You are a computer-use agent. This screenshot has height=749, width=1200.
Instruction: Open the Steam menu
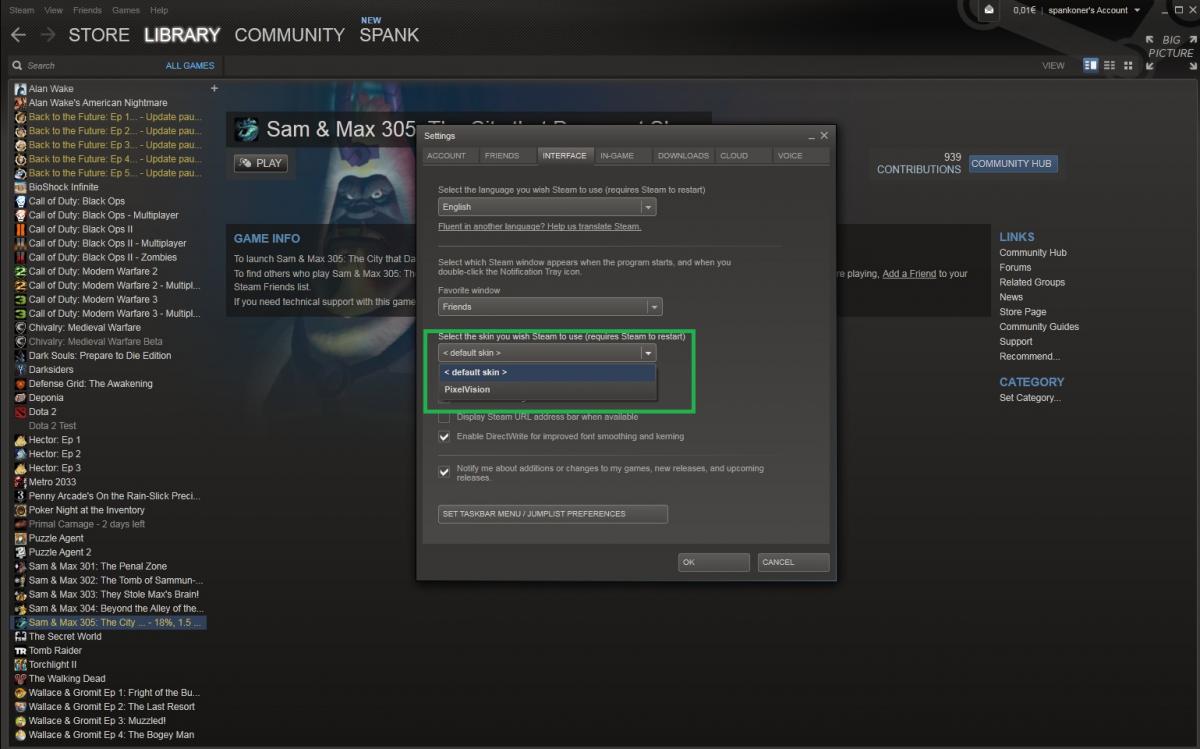coord(21,10)
